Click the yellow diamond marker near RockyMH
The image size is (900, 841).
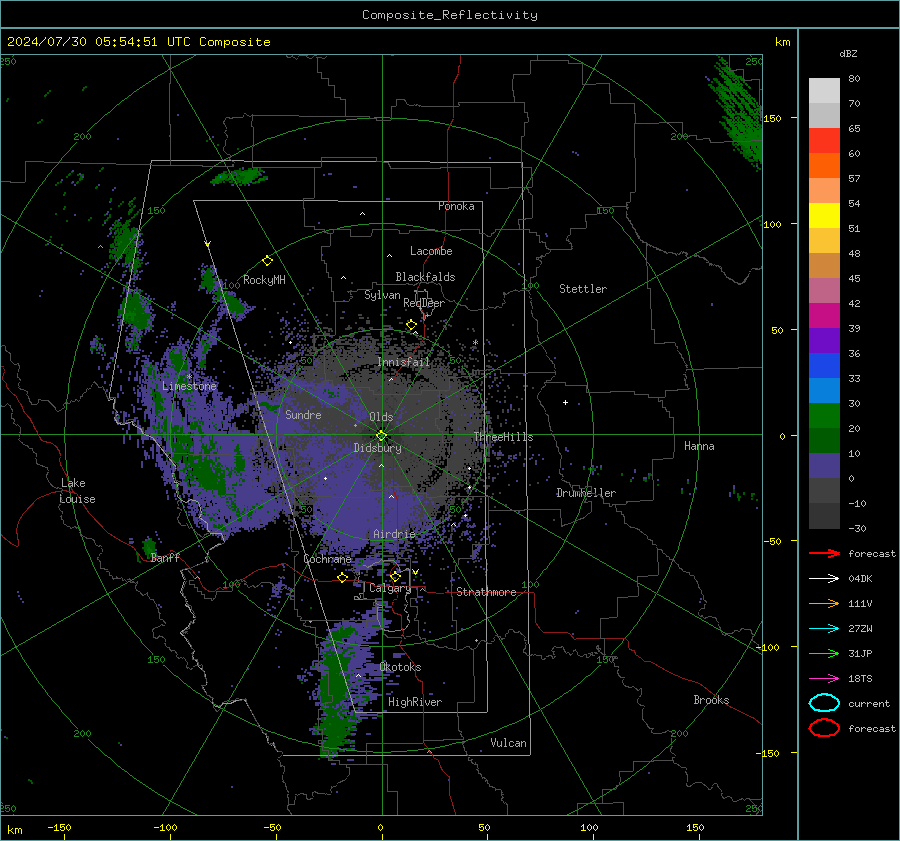point(267,261)
